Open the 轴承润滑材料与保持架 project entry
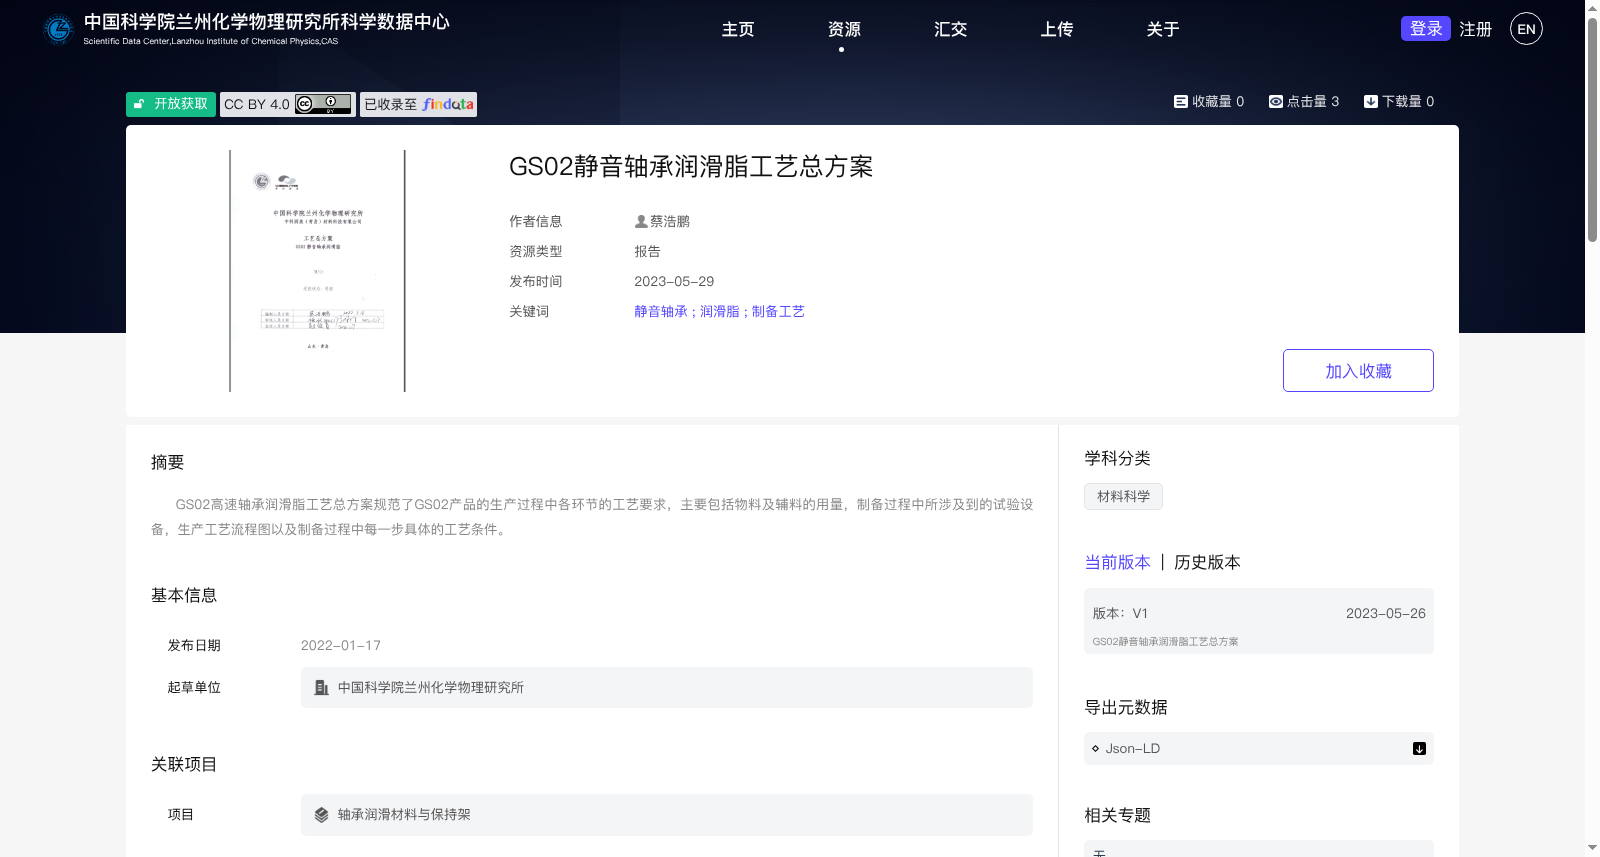This screenshot has width=1600, height=857. pos(667,815)
